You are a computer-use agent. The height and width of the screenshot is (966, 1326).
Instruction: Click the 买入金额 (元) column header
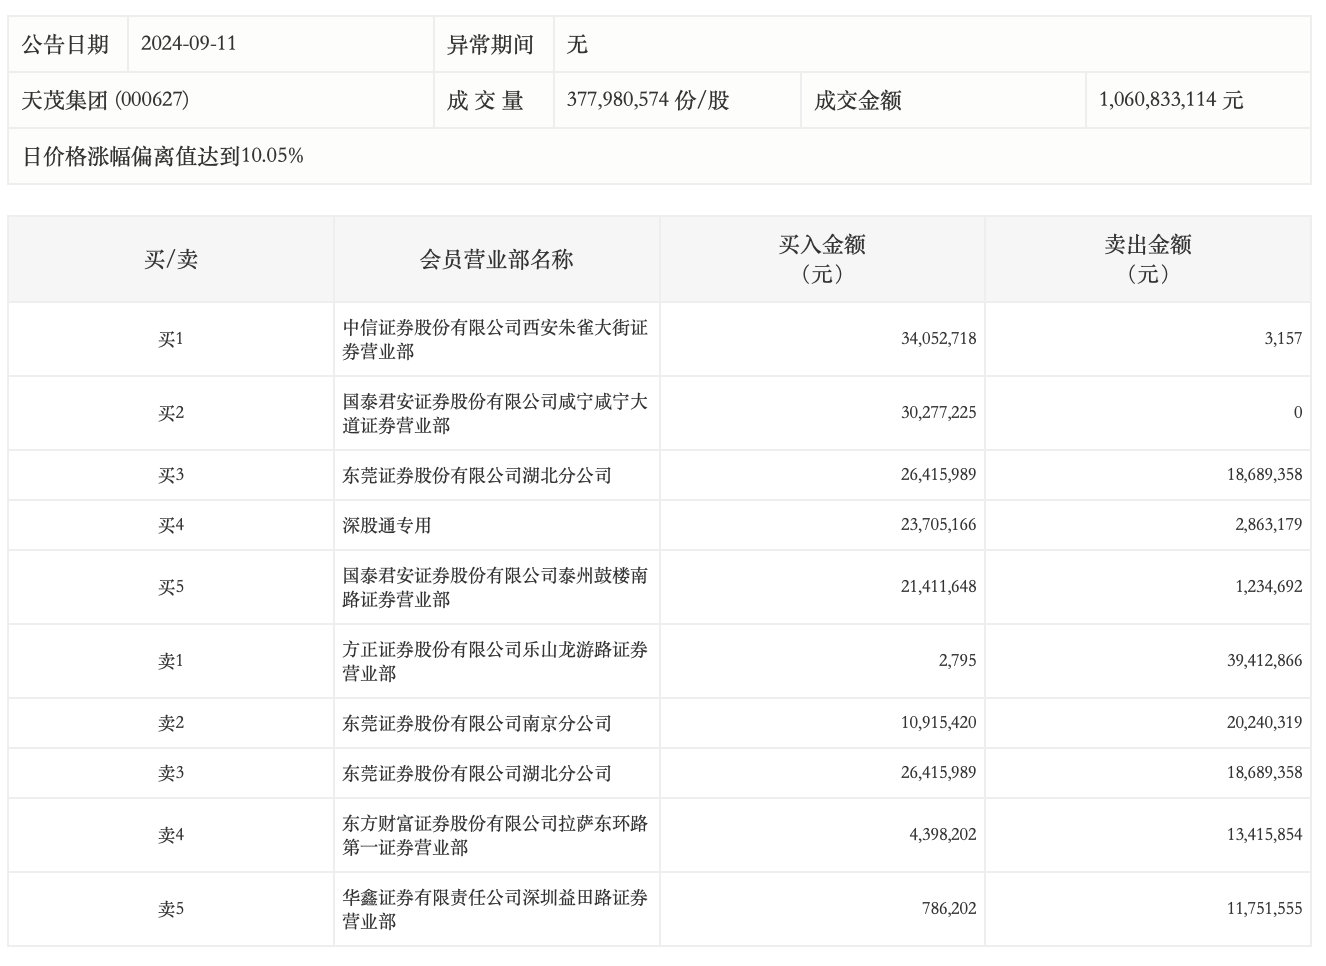tap(822, 259)
